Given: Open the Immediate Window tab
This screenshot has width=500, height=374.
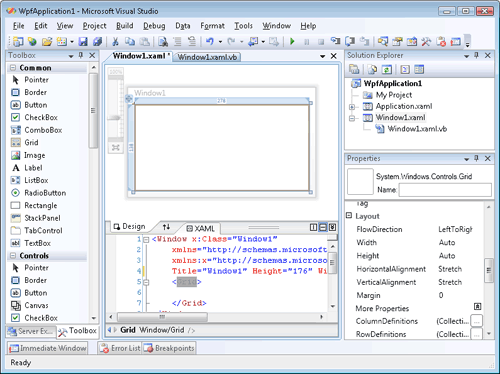Looking at the screenshot, I should [x=47, y=348].
